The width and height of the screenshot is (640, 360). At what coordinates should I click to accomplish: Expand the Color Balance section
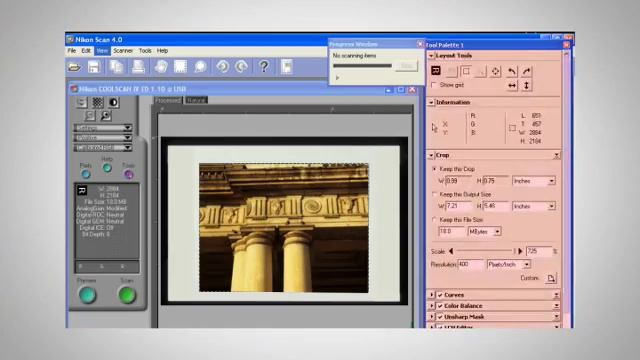click(x=431, y=306)
